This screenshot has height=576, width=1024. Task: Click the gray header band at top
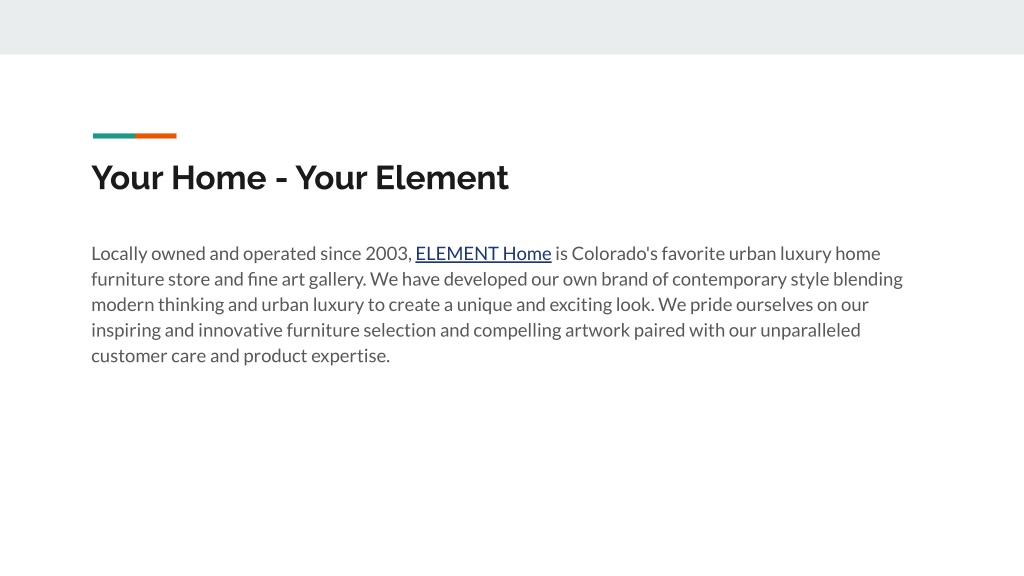pyautogui.click(x=512, y=27)
